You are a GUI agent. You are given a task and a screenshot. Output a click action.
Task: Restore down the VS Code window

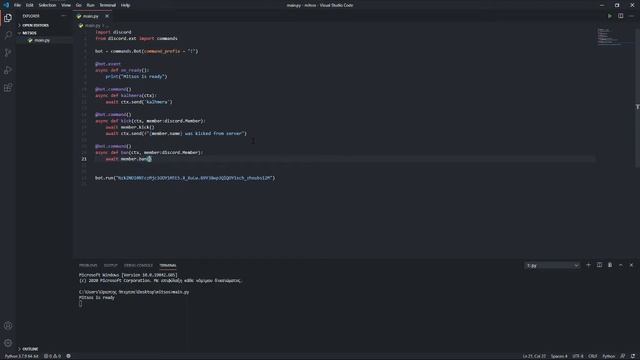(617, 5)
